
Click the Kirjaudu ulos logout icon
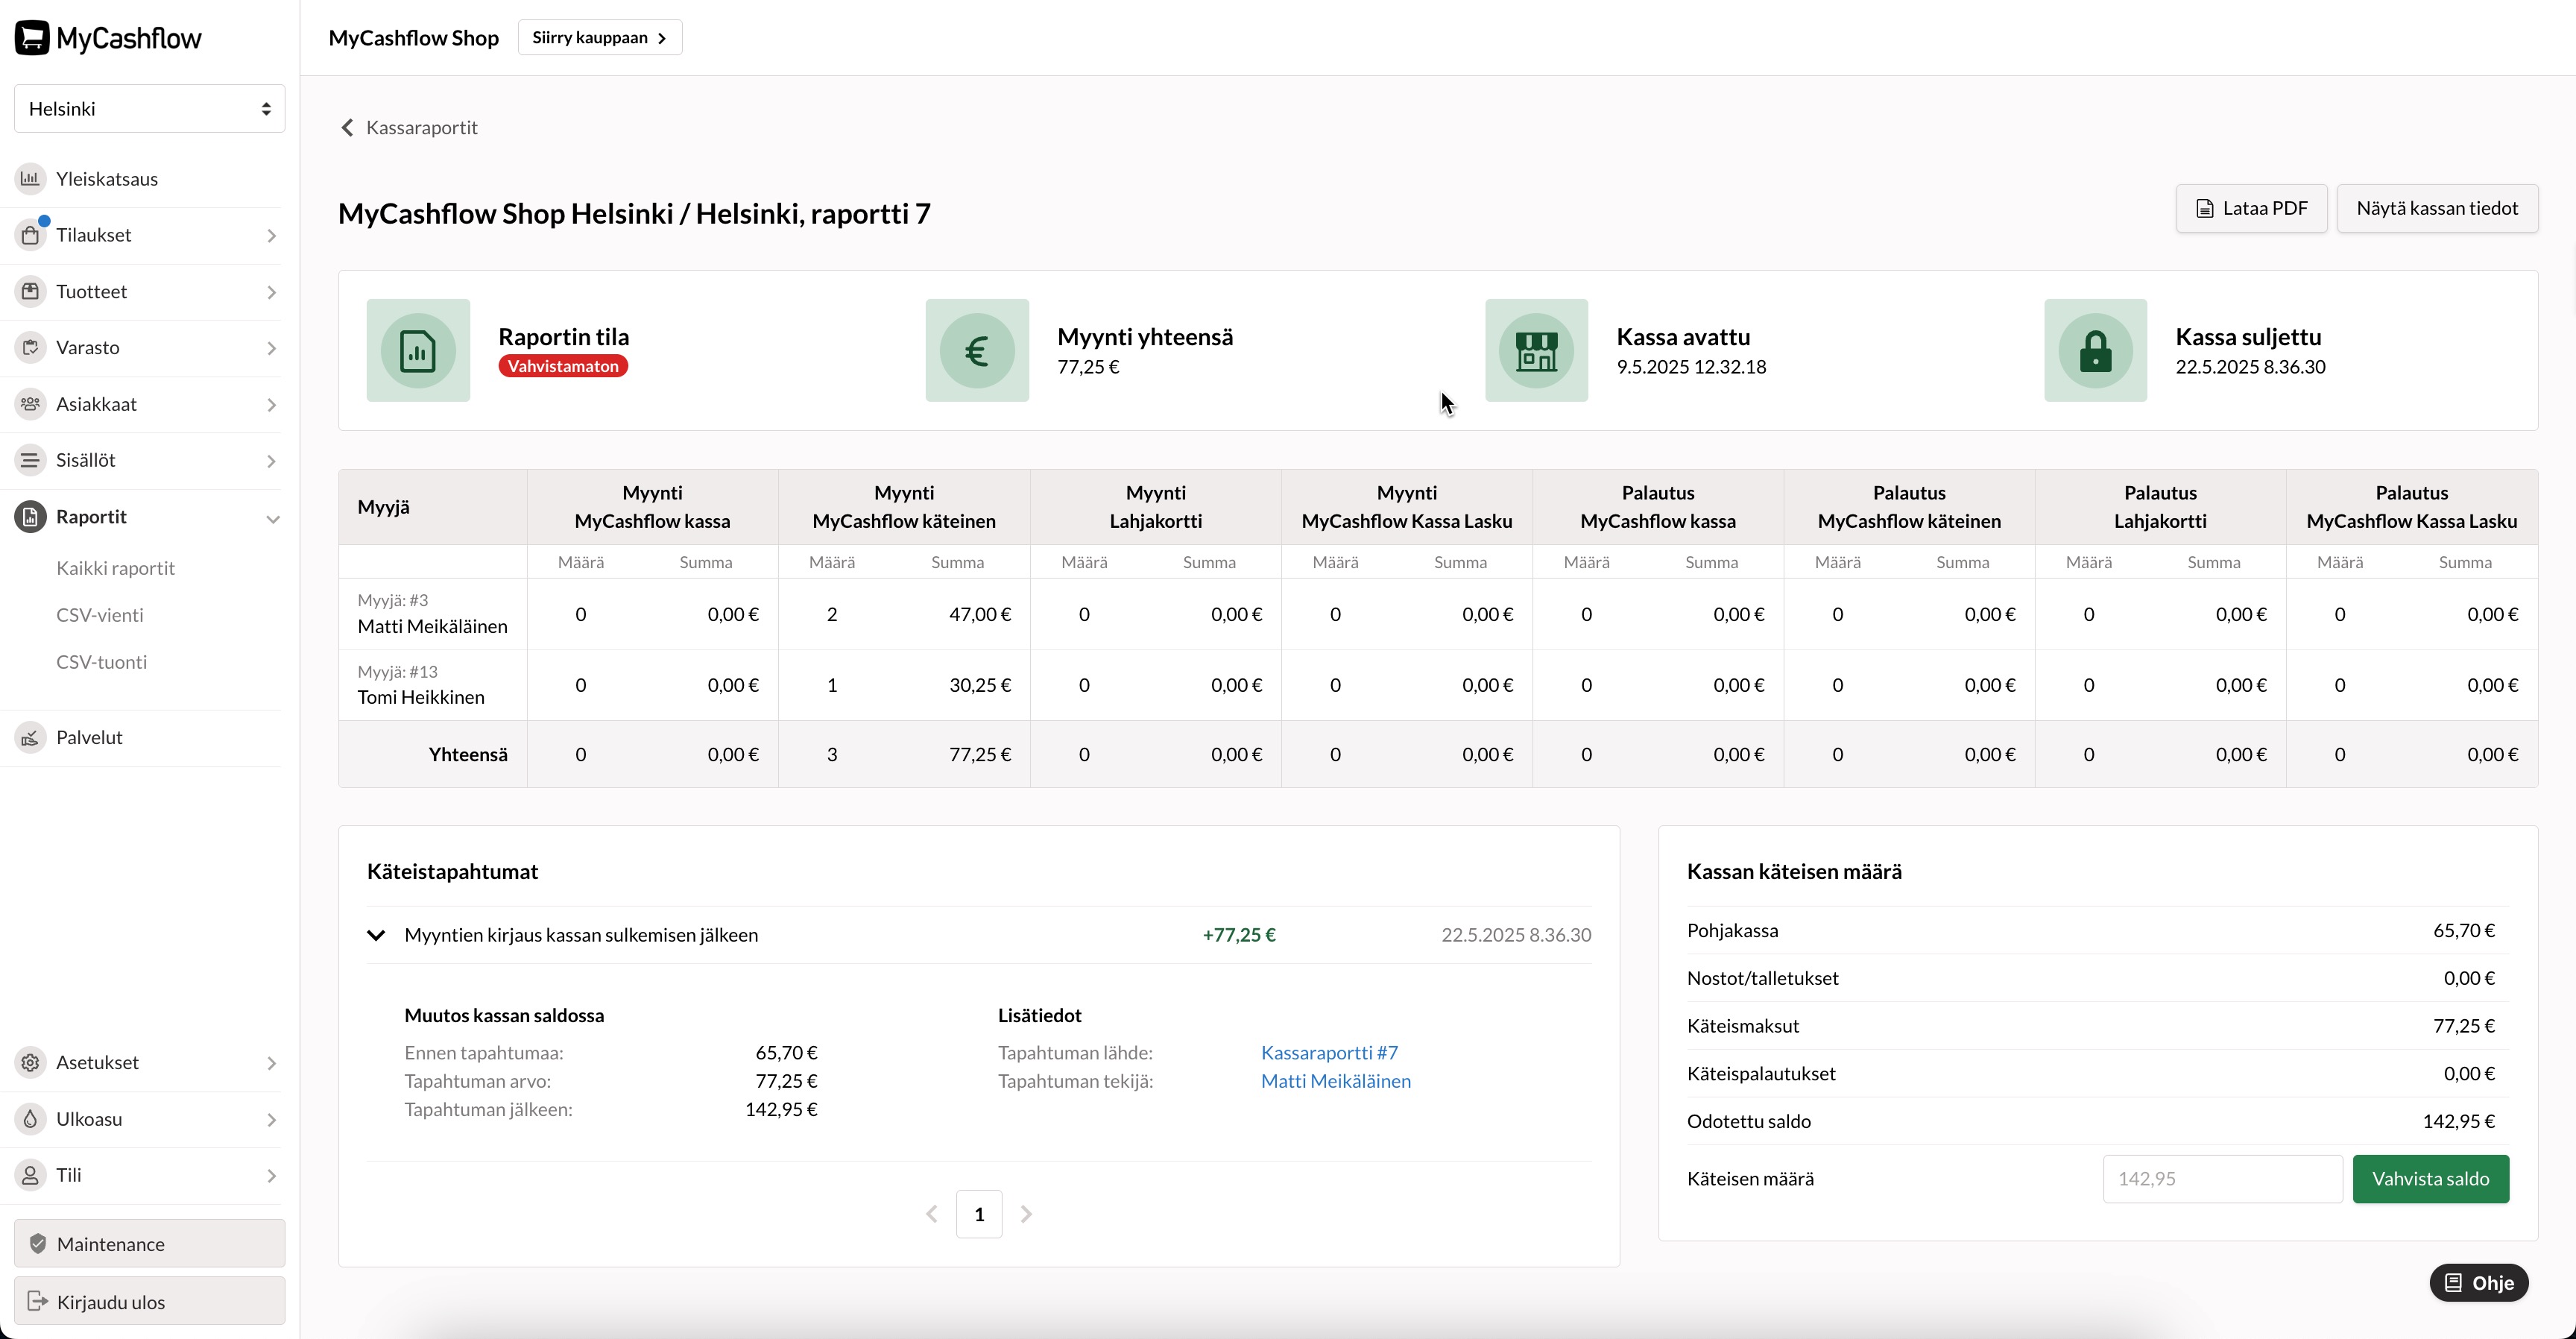point(38,1301)
